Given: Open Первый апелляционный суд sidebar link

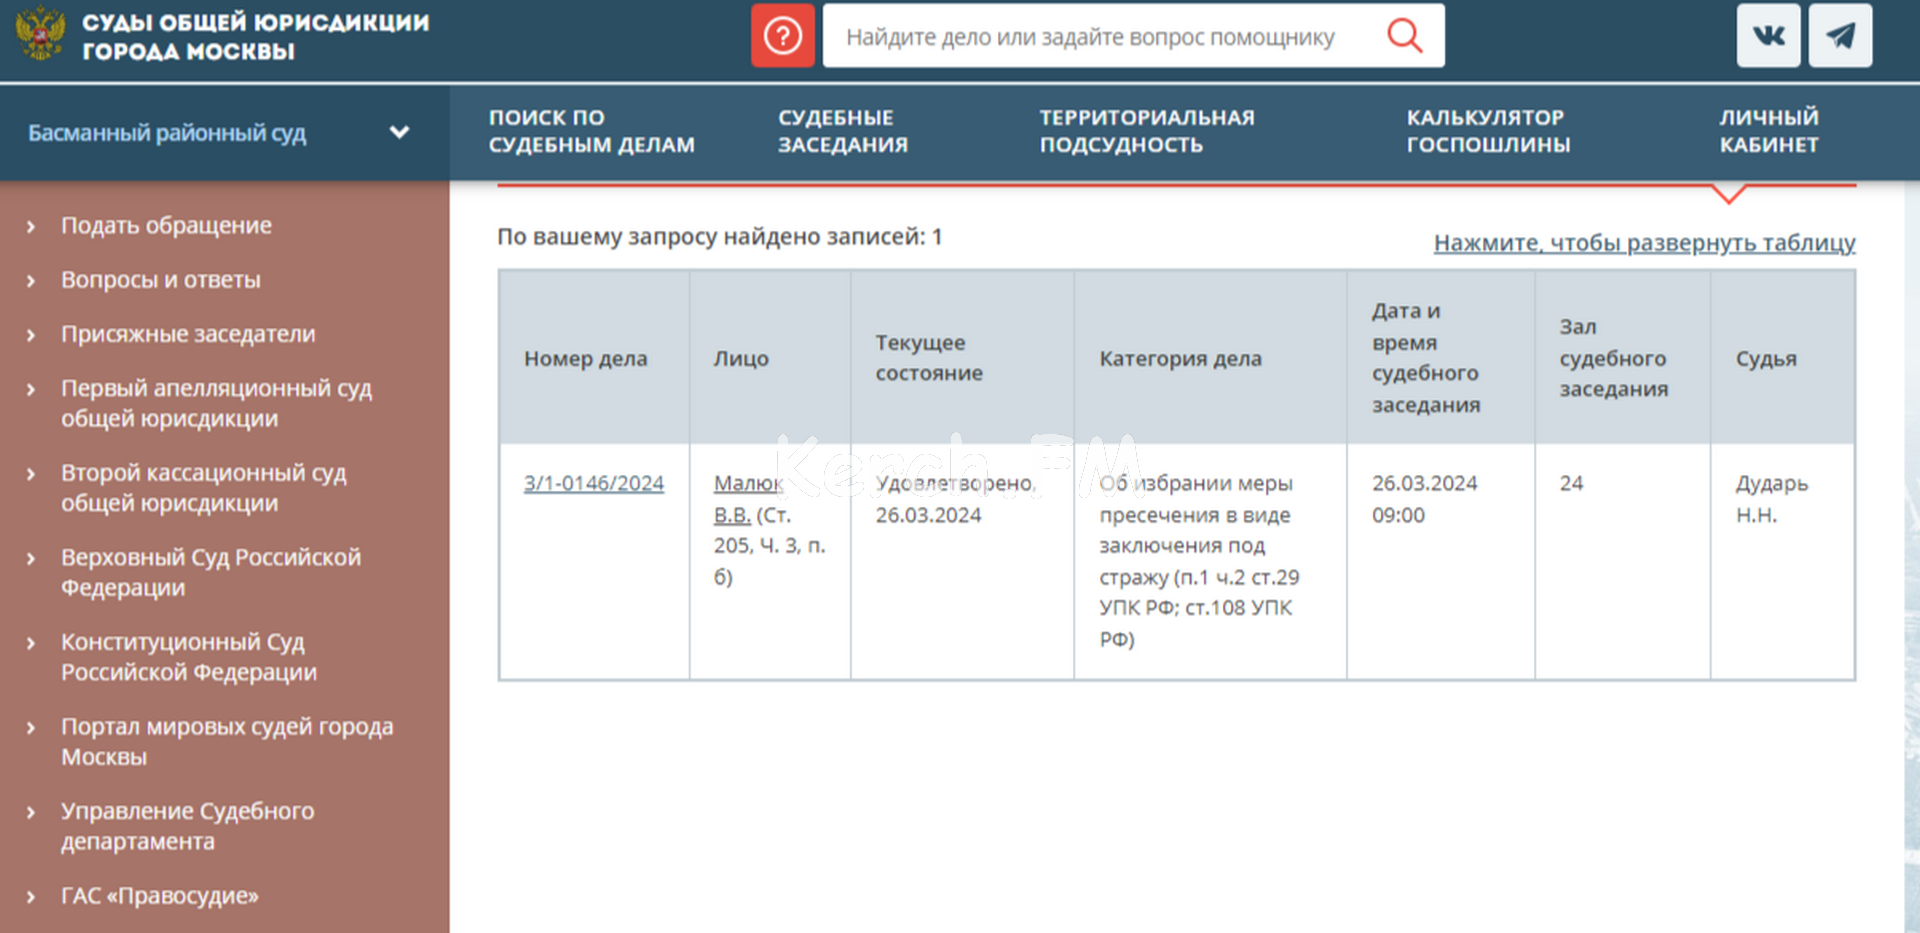Looking at the screenshot, I should (x=216, y=403).
